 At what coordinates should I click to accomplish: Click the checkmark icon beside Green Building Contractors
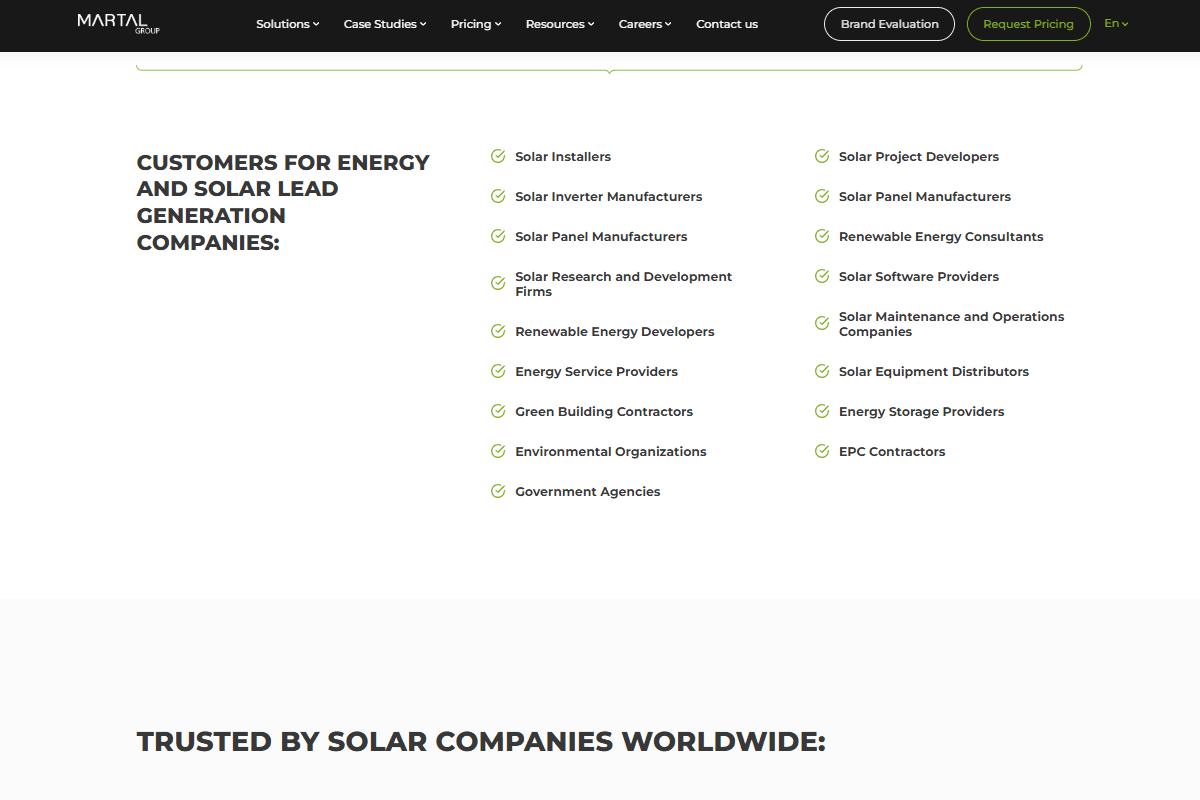[x=498, y=411]
